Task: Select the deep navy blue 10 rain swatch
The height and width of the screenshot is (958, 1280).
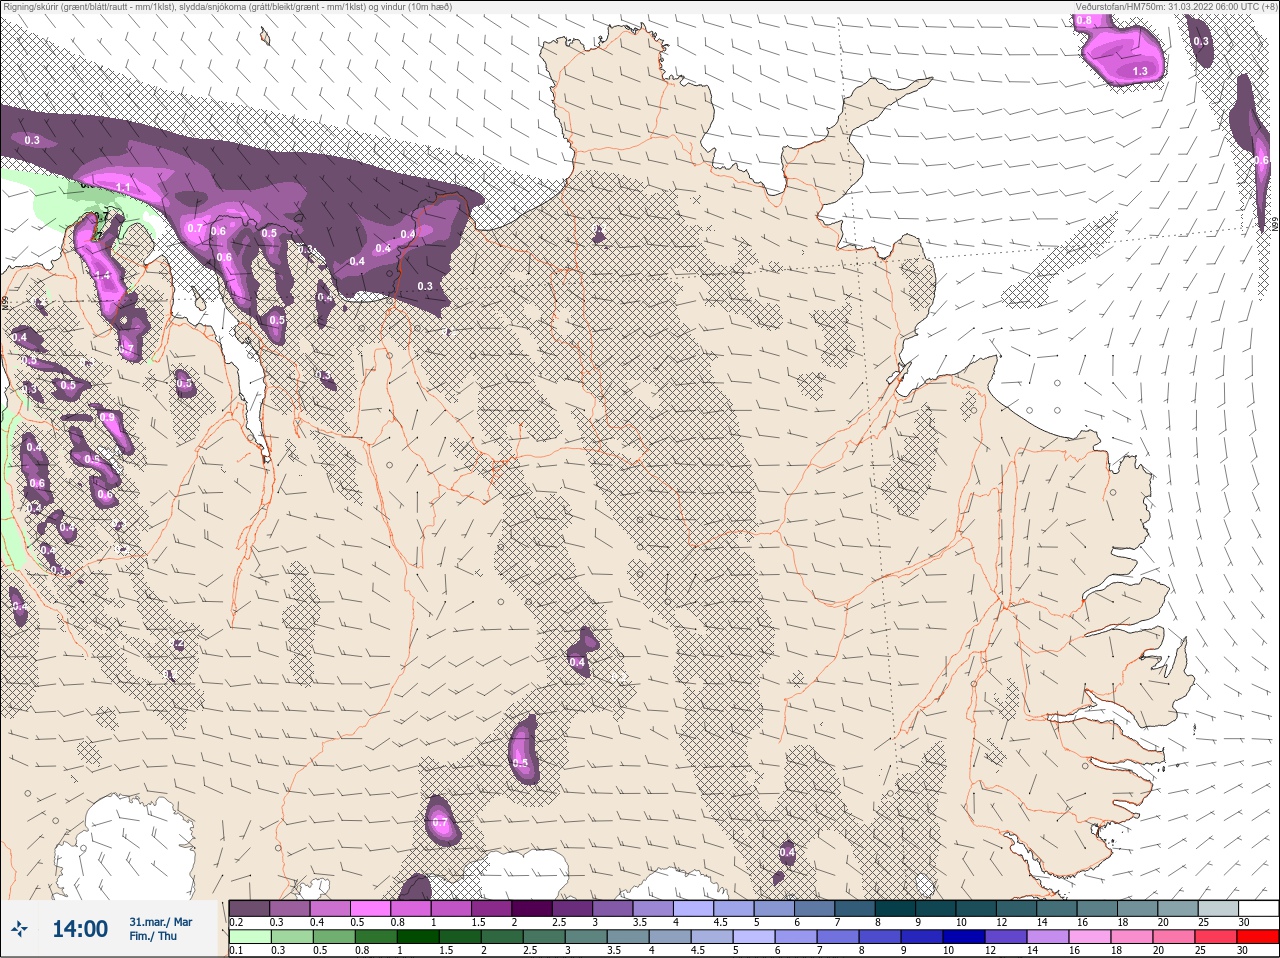Action: 964,937
